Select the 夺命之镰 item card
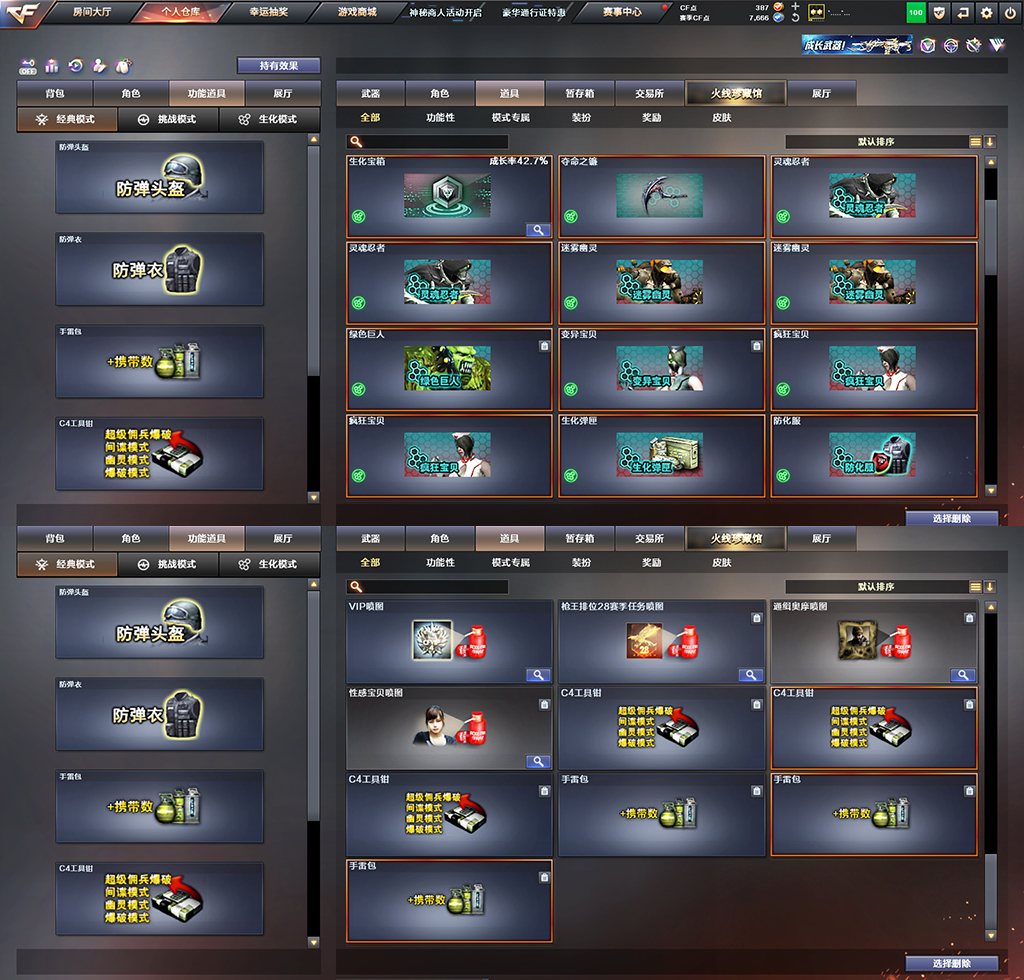The image size is (1024, 980). point(662,197)
